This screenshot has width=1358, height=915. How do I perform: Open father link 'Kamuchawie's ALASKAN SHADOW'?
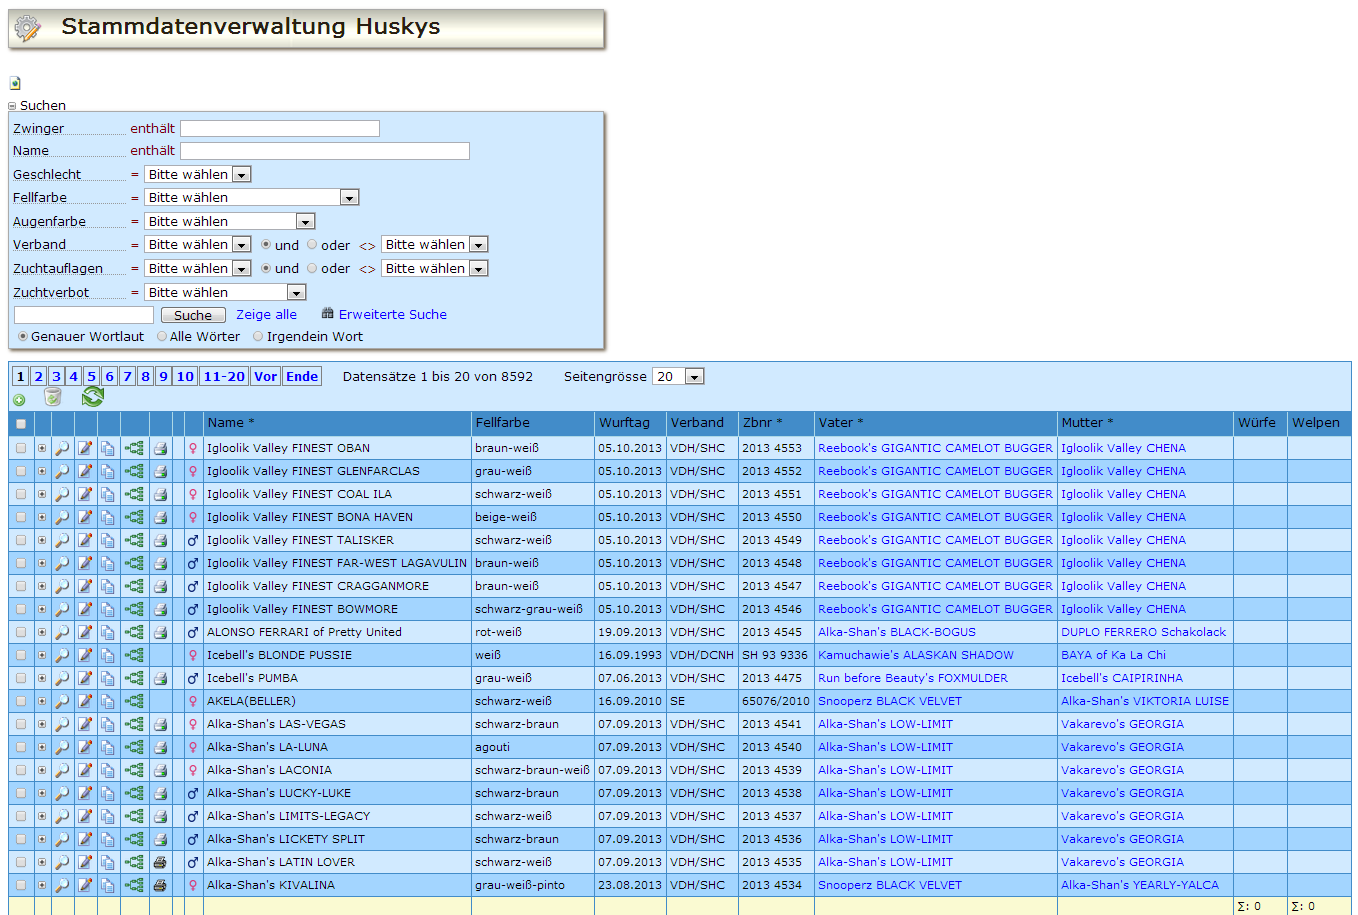pyautogui.click(x=916, y=655)
